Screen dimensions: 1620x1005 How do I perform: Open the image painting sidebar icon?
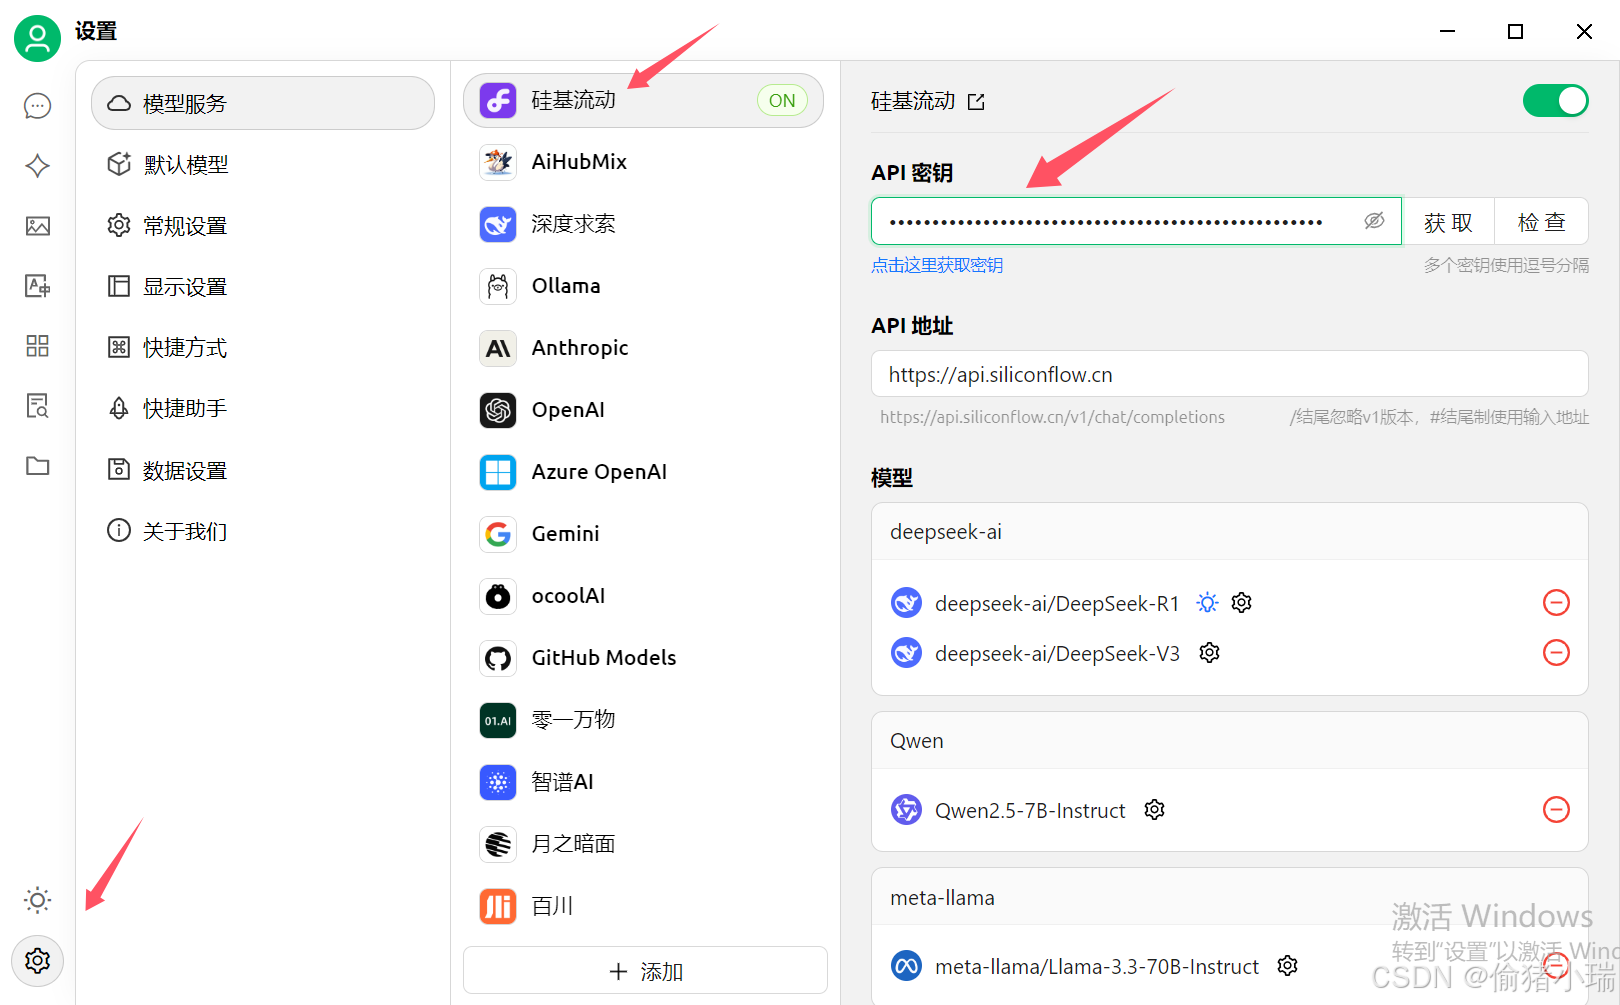[37, 226]
